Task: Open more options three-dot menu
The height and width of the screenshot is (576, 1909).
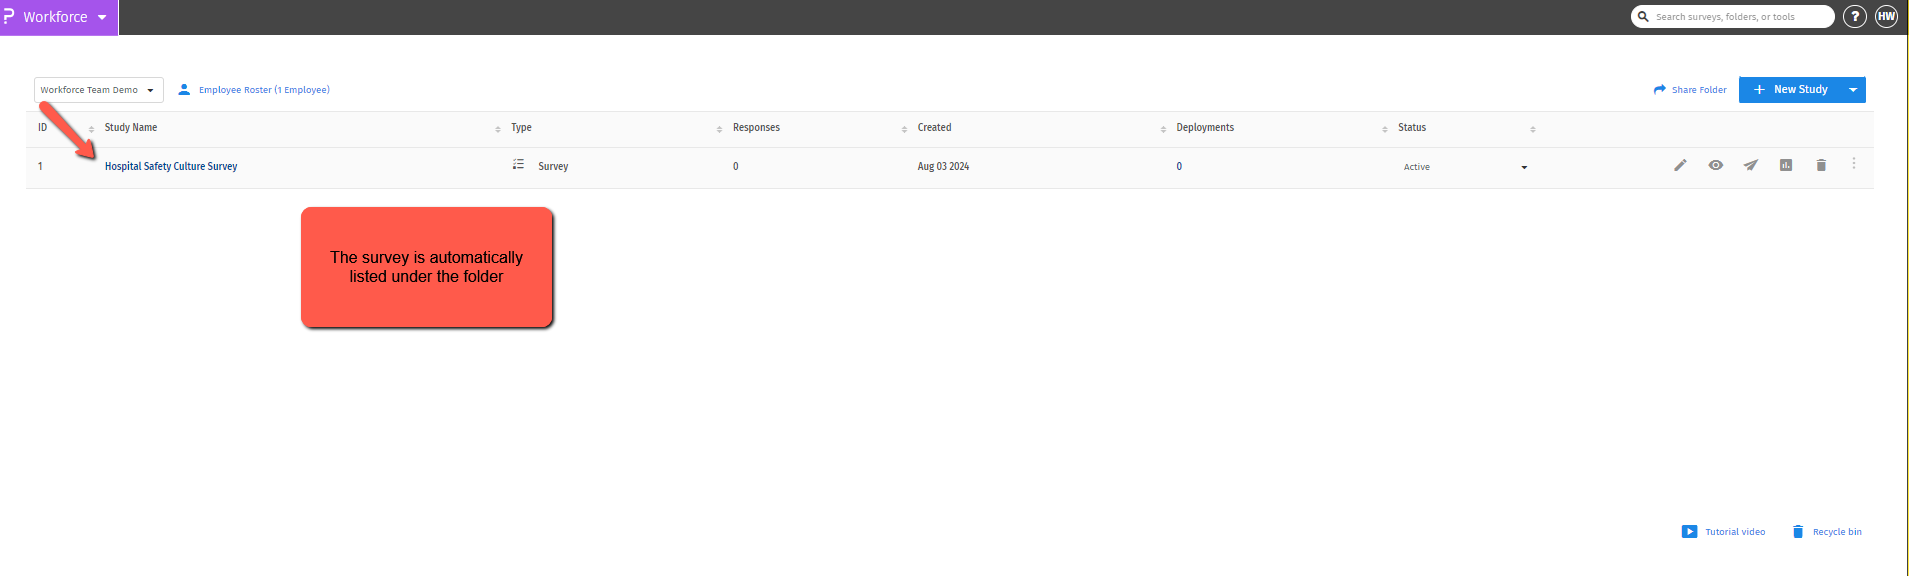Action: (x=1854, y=163)
